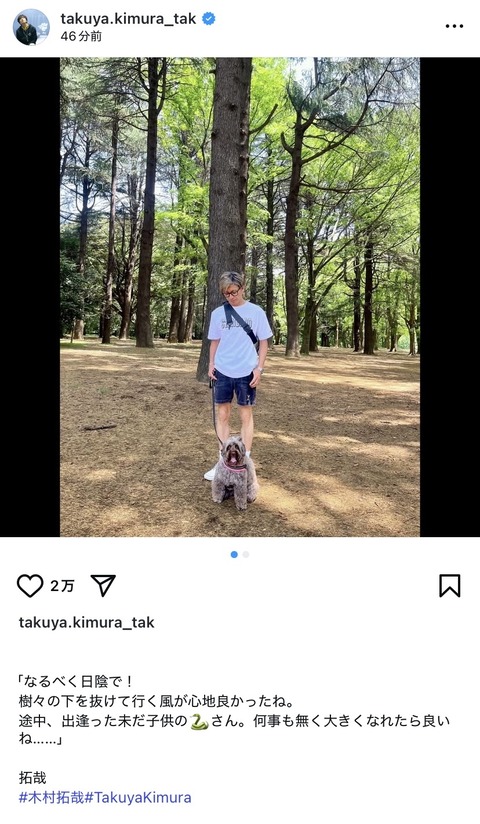The image size is (480, 824).
Task: Like the post with the heart icon
Action: [x=30, y=585]
